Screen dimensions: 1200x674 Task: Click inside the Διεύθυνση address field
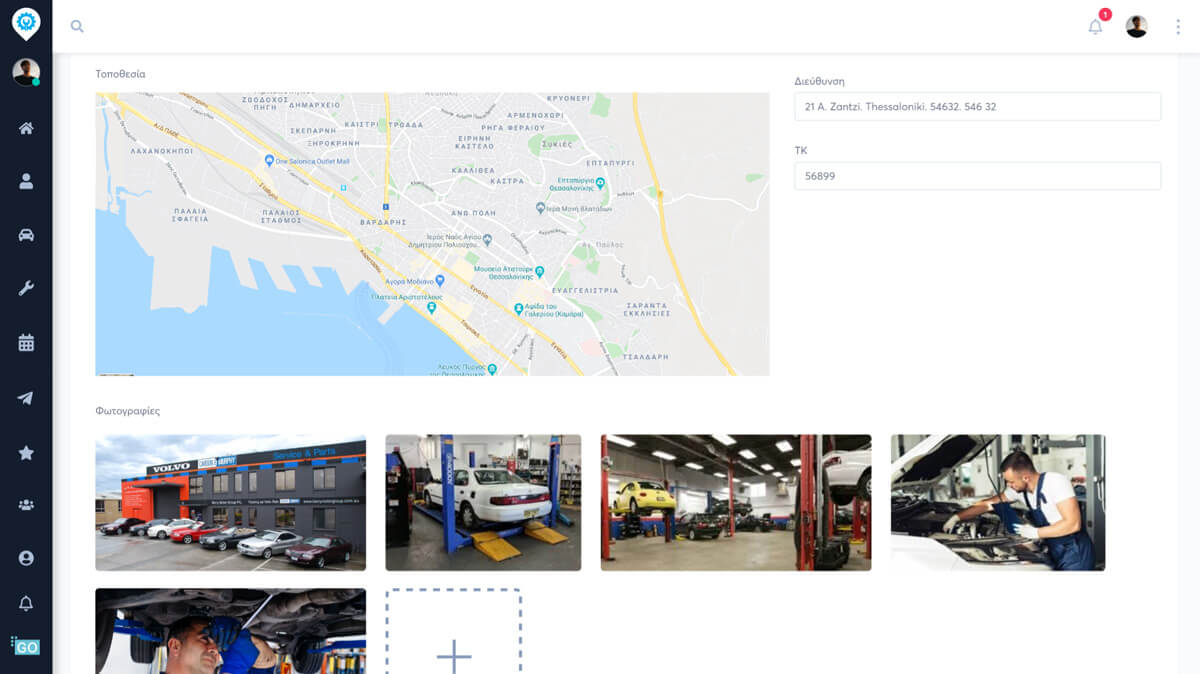click(x=977, y=106)
